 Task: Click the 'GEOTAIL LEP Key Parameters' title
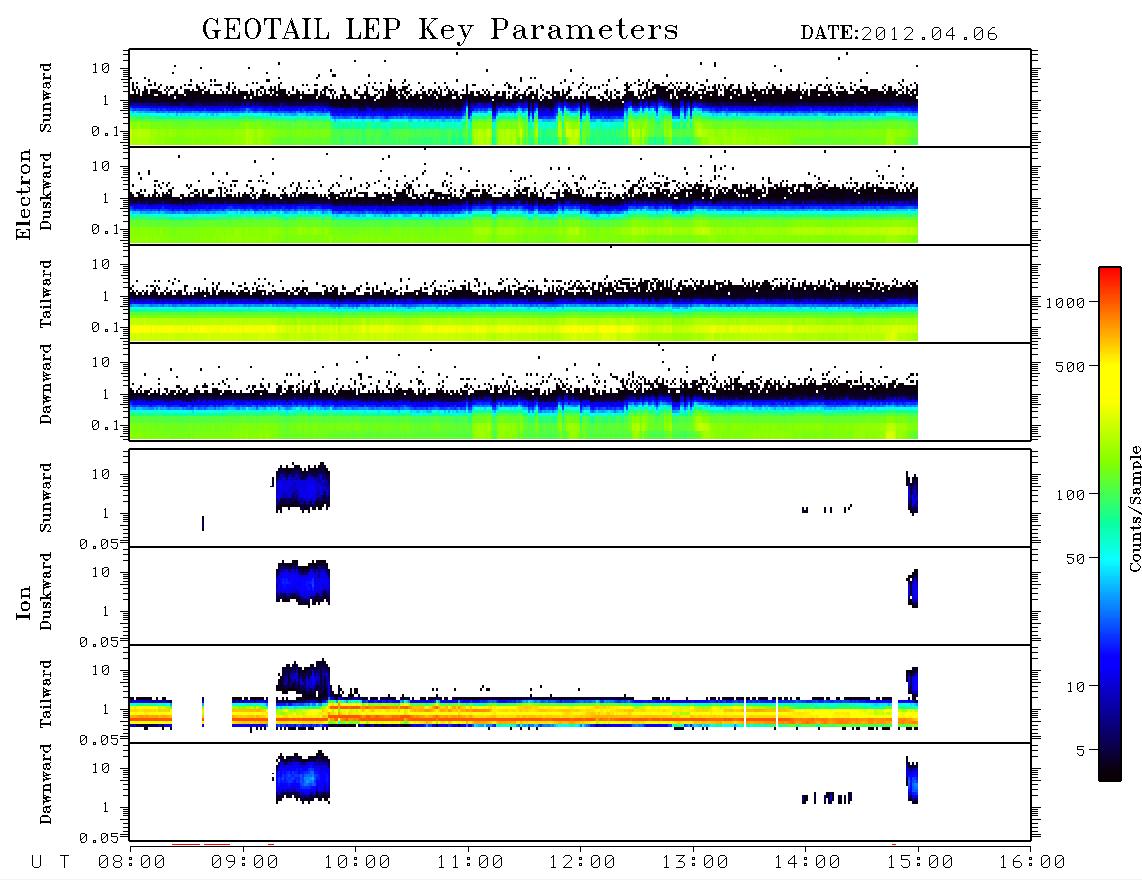point(440,30)
